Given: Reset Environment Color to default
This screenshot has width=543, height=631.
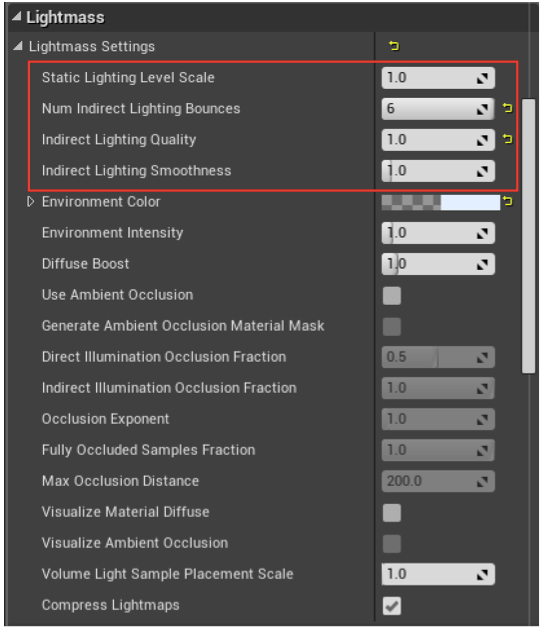Looking at the screenshot, I should pyautogui.click(x=508, y=201).
